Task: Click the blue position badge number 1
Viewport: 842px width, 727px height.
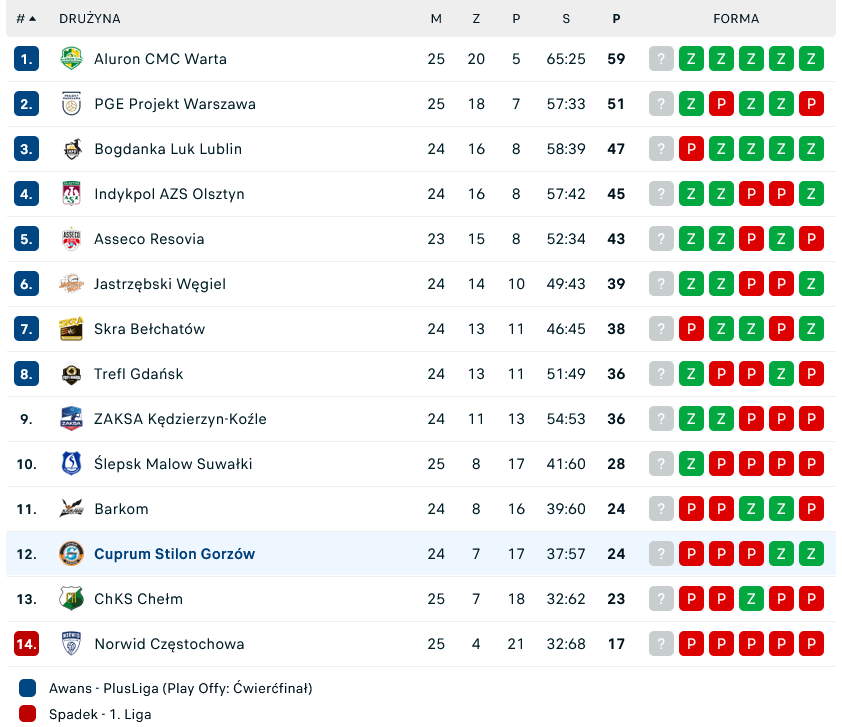Action: click(x=26, y=59)
